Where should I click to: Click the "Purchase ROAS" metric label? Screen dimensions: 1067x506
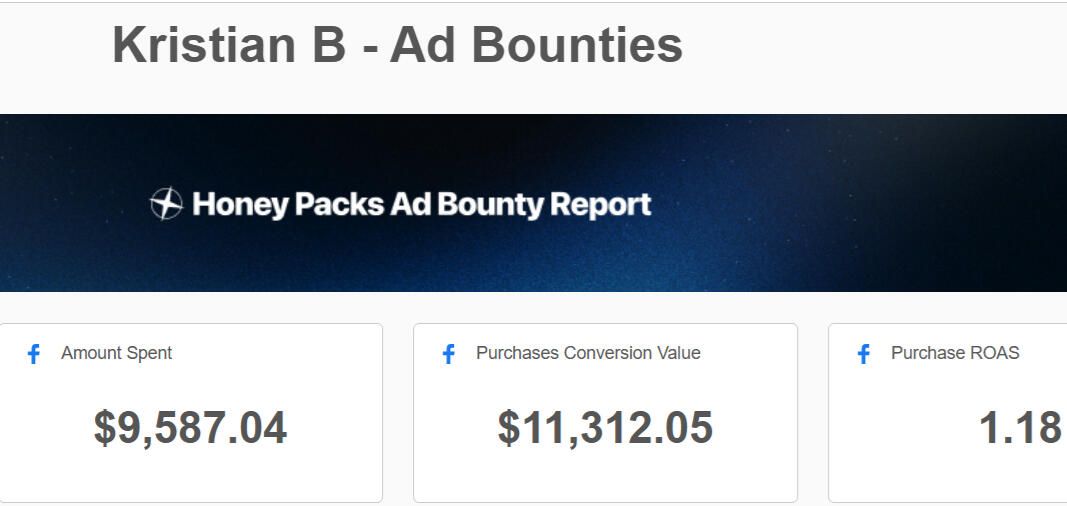click(955, 353)
